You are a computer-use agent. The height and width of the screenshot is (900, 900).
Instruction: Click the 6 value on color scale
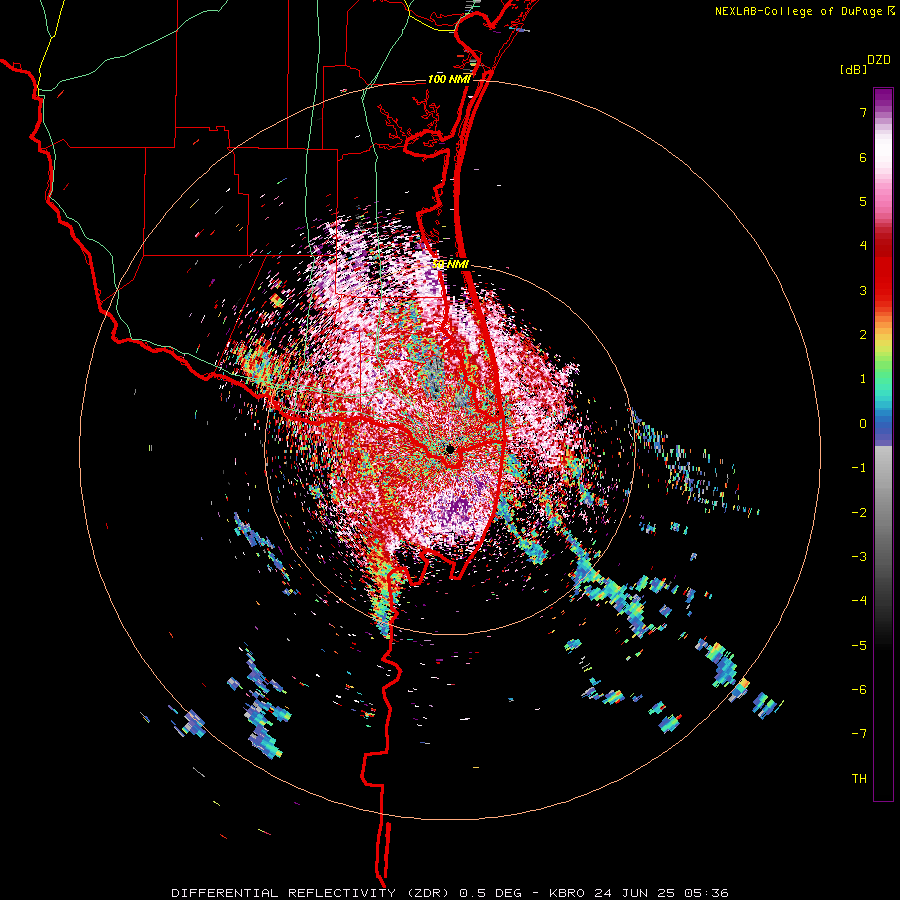pyautogui.click(x=863, y=157)
